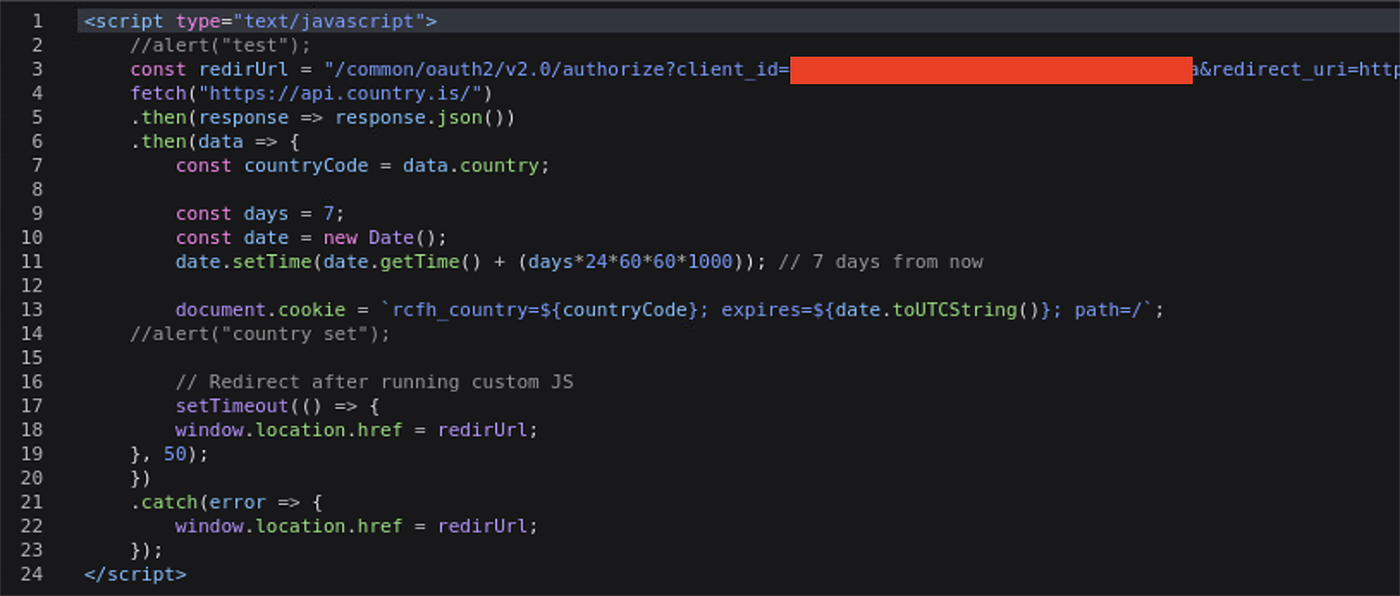Click 'new Date()' on line 10

[x=385, y=237]
